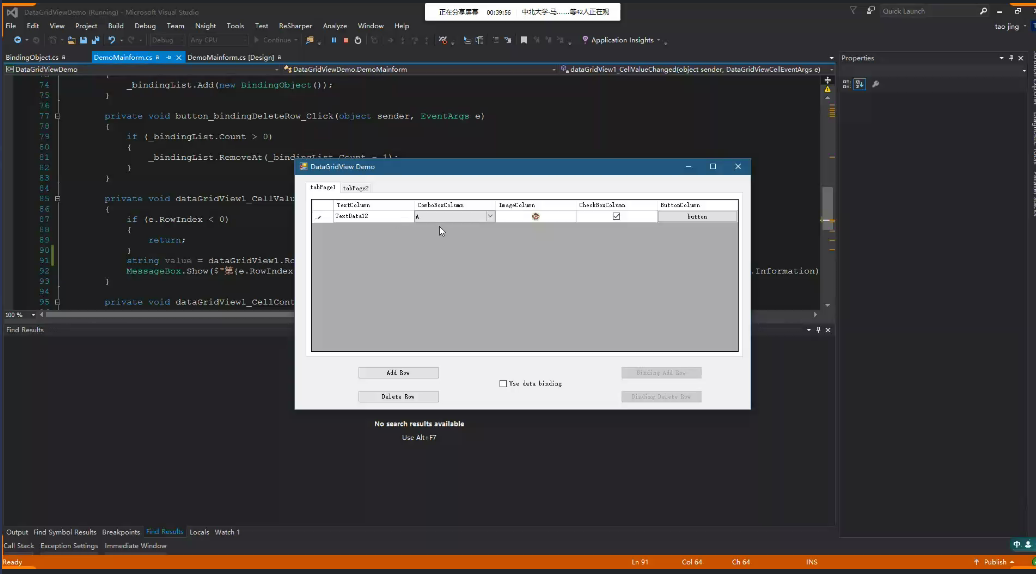Click the Add Row button

click(x=398, y=373)
